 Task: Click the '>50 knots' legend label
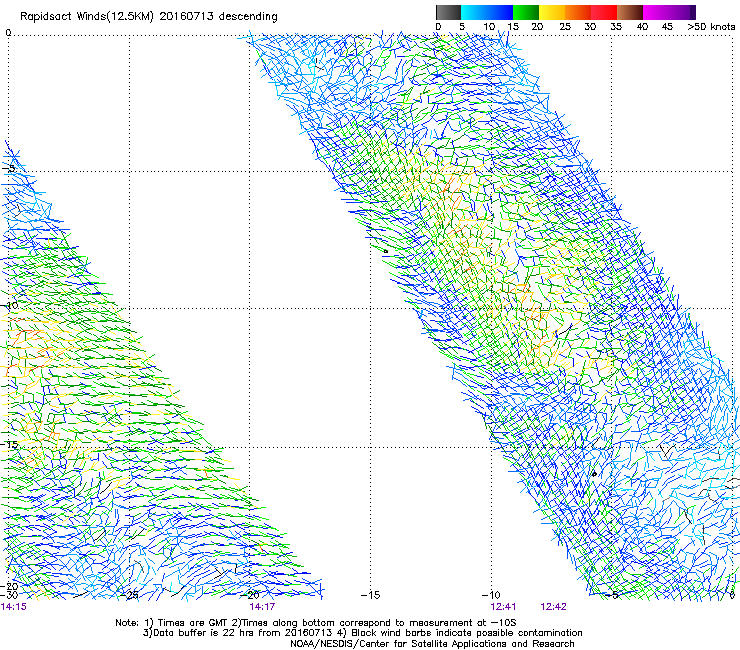[711, 27]
